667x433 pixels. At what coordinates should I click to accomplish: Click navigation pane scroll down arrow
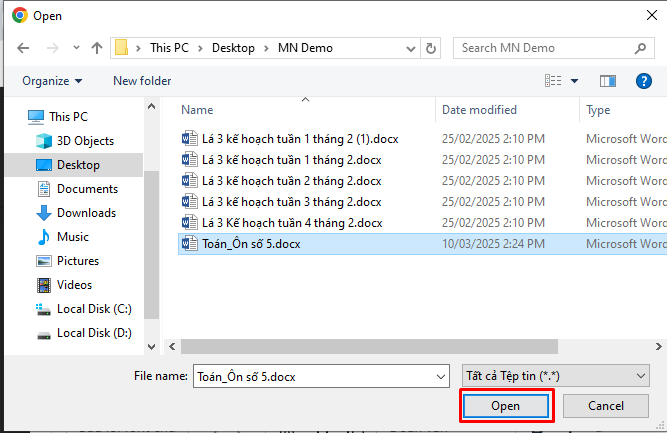pyautogui.click(x=151, y=347)
